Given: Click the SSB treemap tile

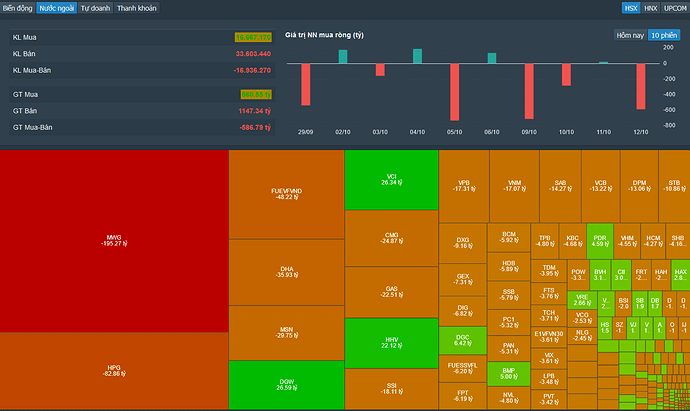Looking at the screenshot, I should (x=509, y=295).
